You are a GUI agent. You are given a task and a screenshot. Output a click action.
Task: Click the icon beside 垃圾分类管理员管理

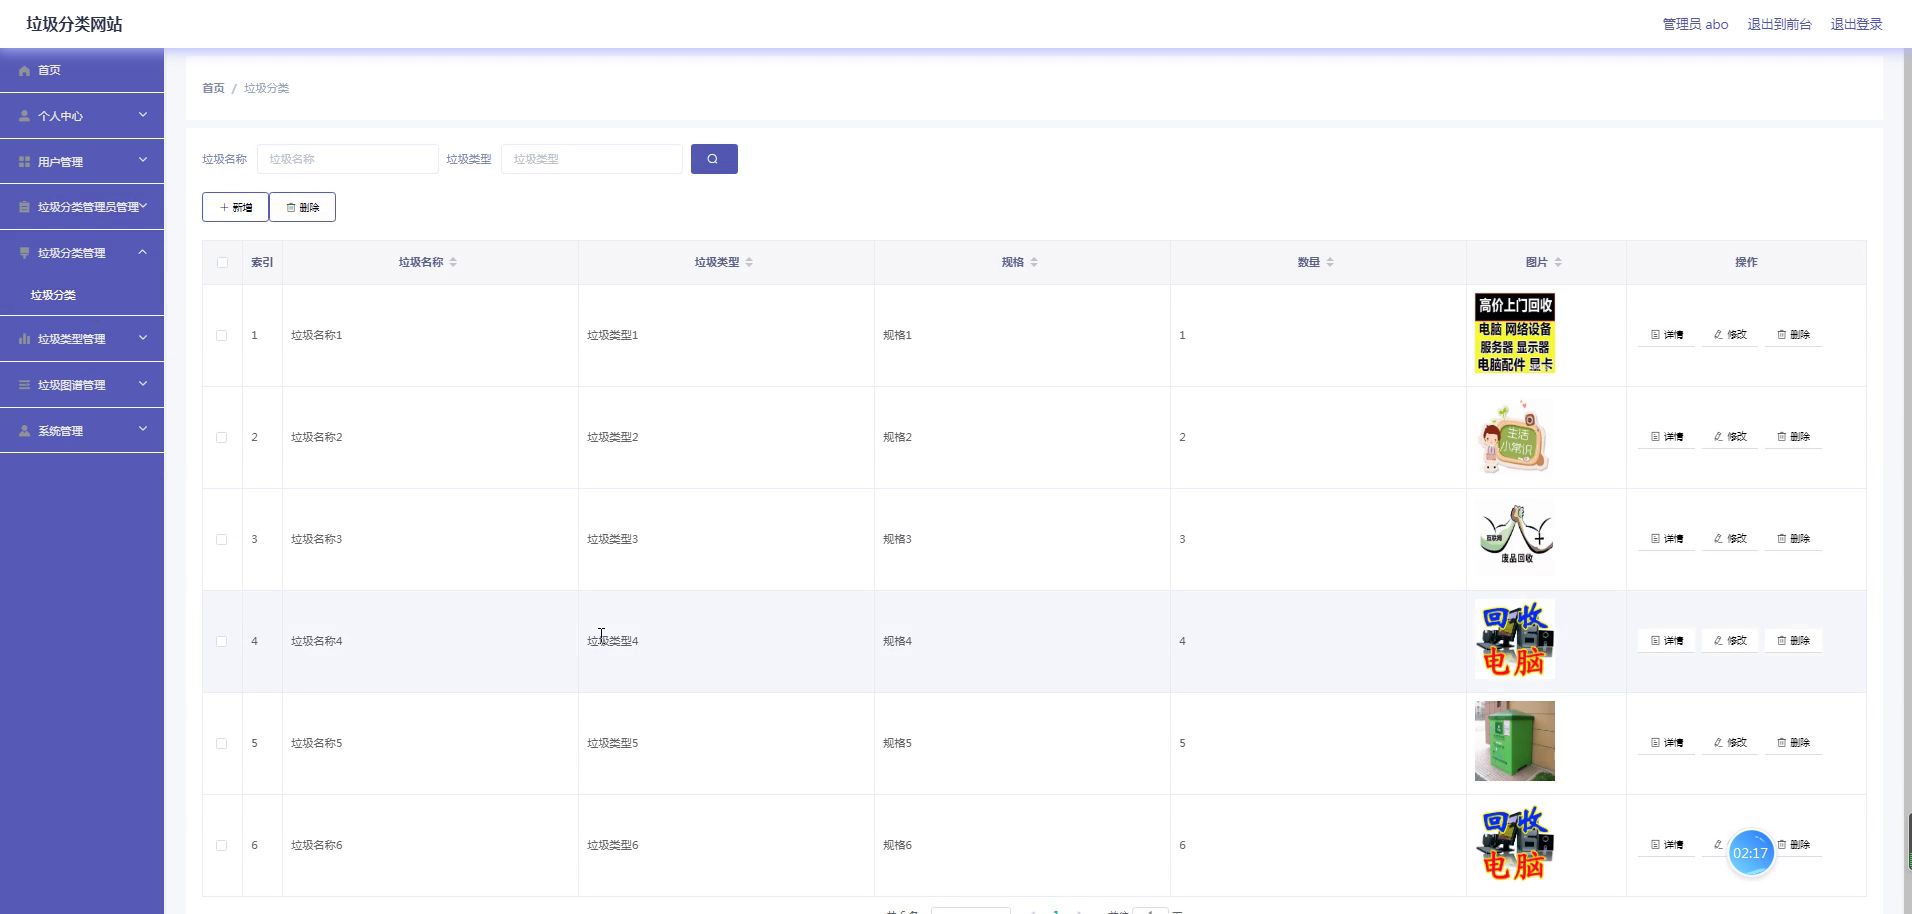point(25,207)
